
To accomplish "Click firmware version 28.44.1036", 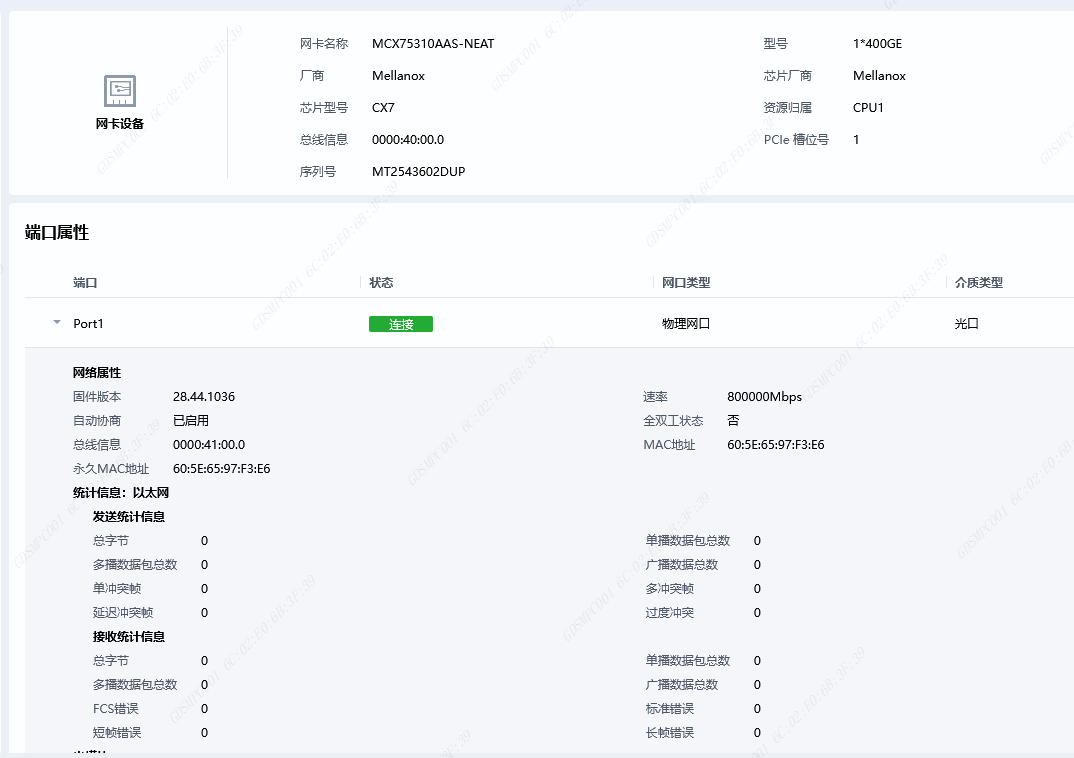I will (204, 397).
